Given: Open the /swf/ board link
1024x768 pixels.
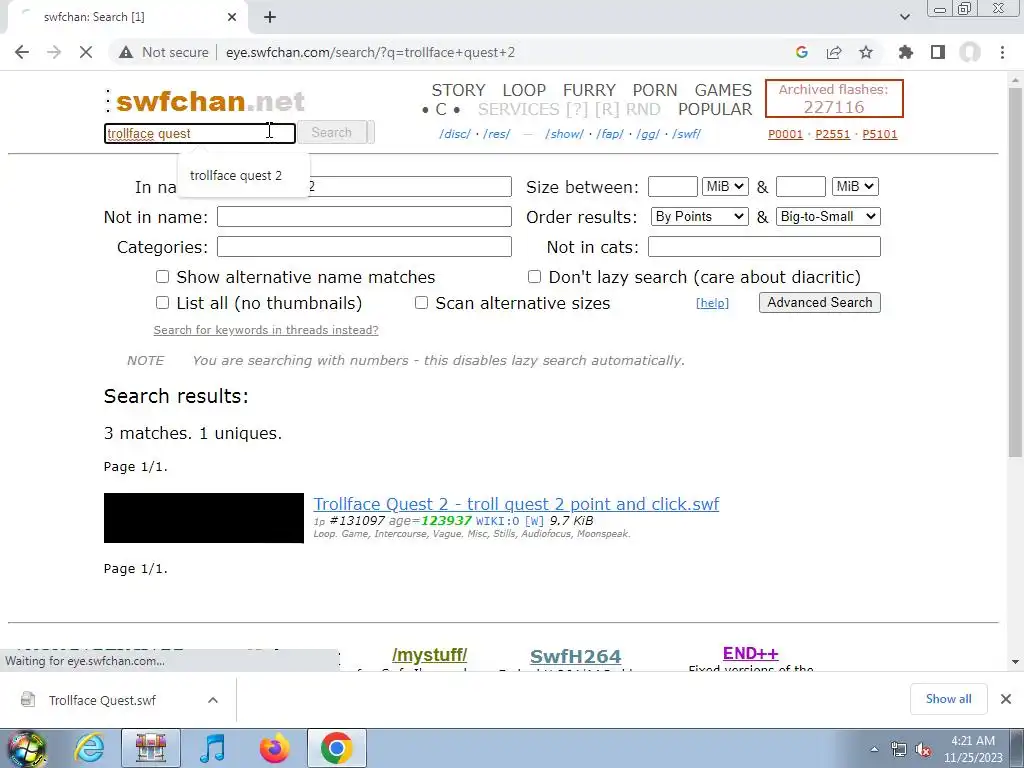Looking at the screenshot, I should click(x=686, y=134).
